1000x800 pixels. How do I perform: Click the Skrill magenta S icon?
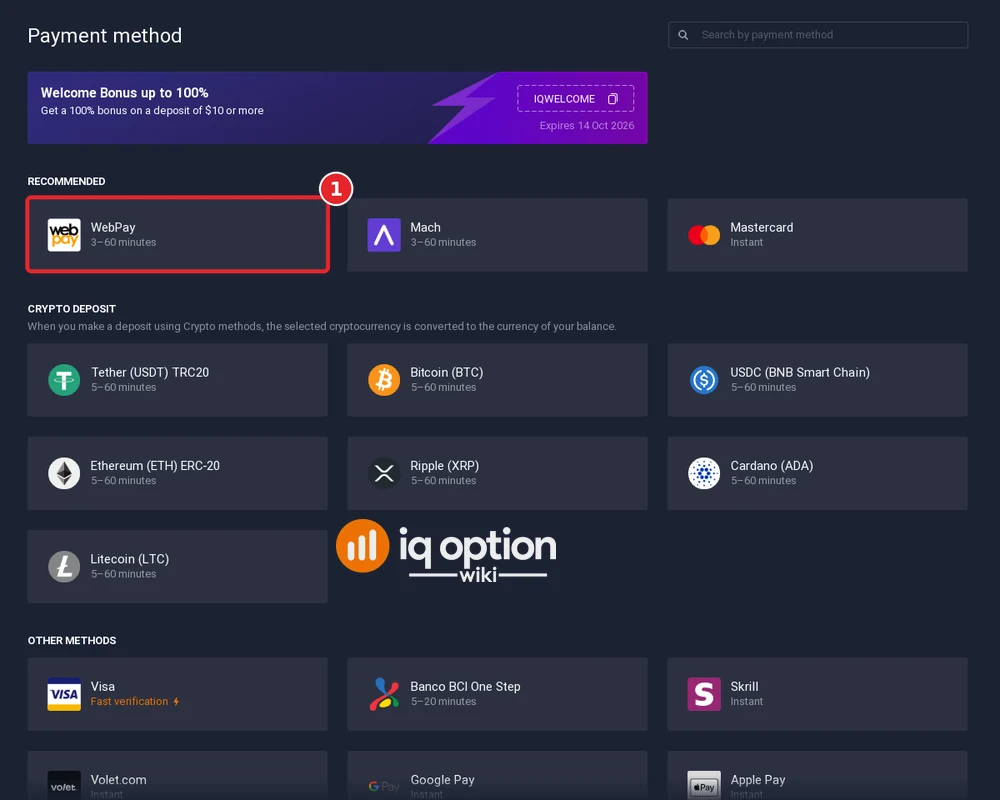coord(704,693)
